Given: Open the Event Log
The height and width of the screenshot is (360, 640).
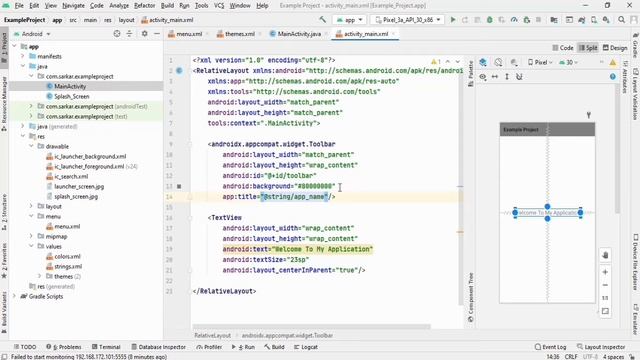Looking at the screenshot, I should pos(550,347).
